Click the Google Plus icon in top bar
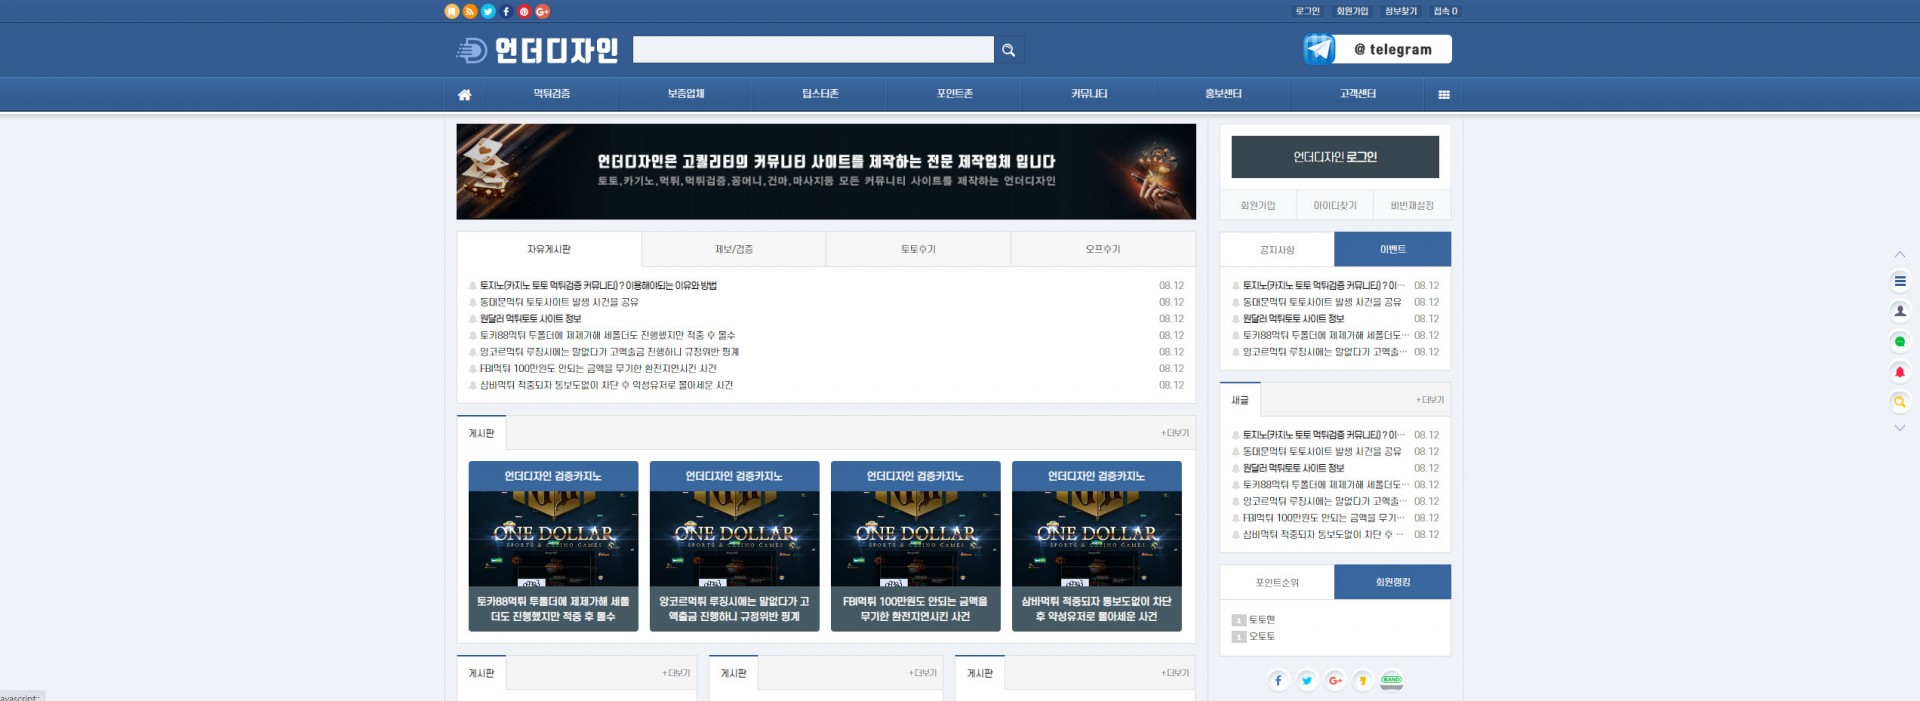1920x701 pixels. (x=543, y=11)
